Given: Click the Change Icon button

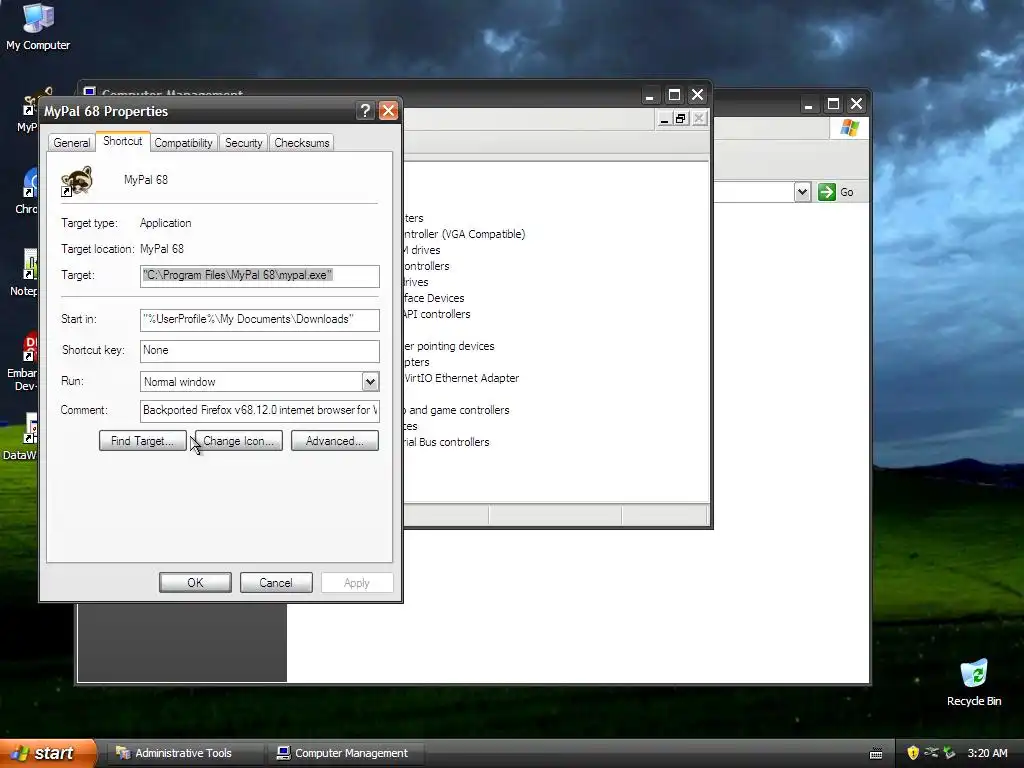Looking at the screenshot, I should 238,441.
